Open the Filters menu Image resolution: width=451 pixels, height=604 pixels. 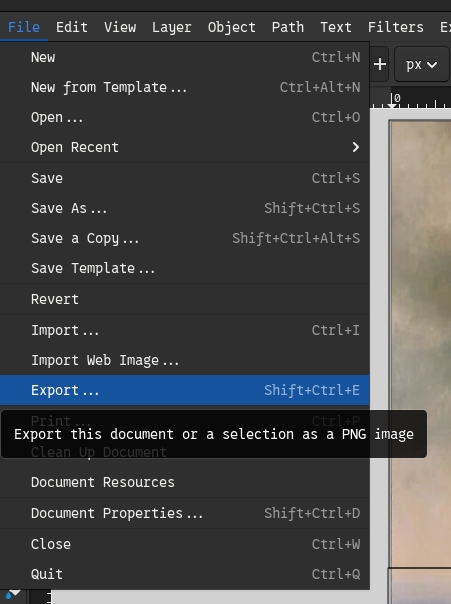(x=396, y=27)
